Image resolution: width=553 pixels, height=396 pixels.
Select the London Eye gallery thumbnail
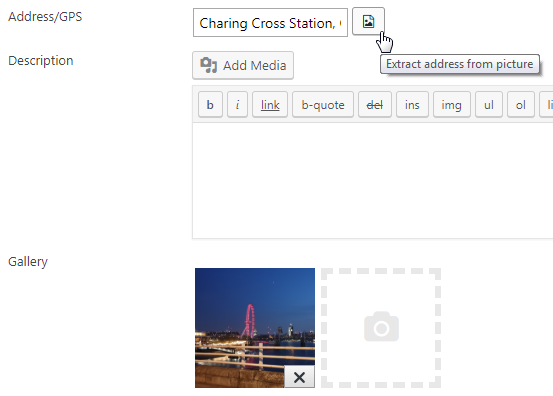coord(255,328)
